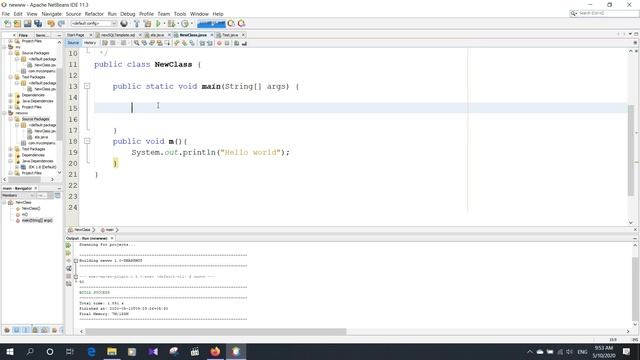Click the find selection magnifier in editor toolbar
This screenshot has height=360, width=640.
(136, 43)
